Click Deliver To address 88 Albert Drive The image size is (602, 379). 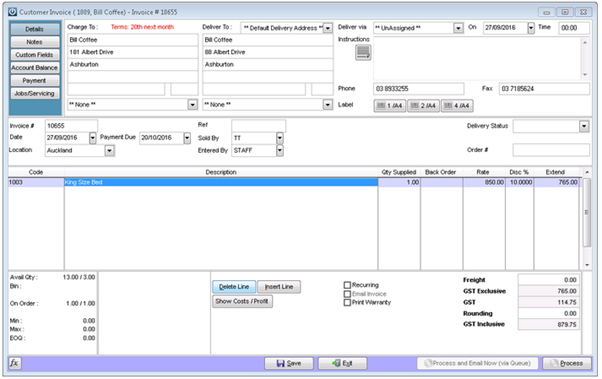268,52
